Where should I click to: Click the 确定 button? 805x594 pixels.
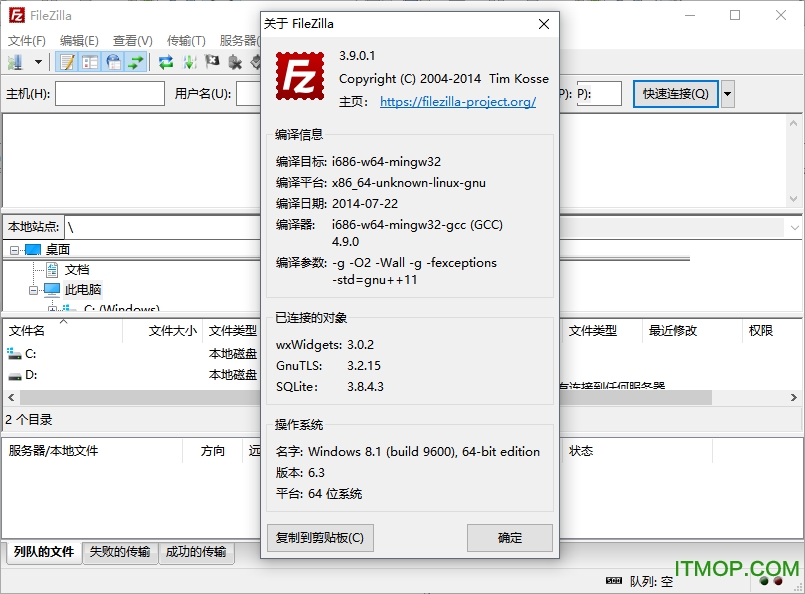[x=510, y=538]
